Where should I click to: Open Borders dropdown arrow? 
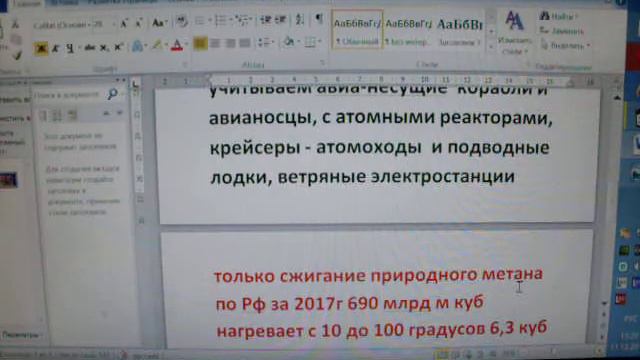[x=319, y=42]
